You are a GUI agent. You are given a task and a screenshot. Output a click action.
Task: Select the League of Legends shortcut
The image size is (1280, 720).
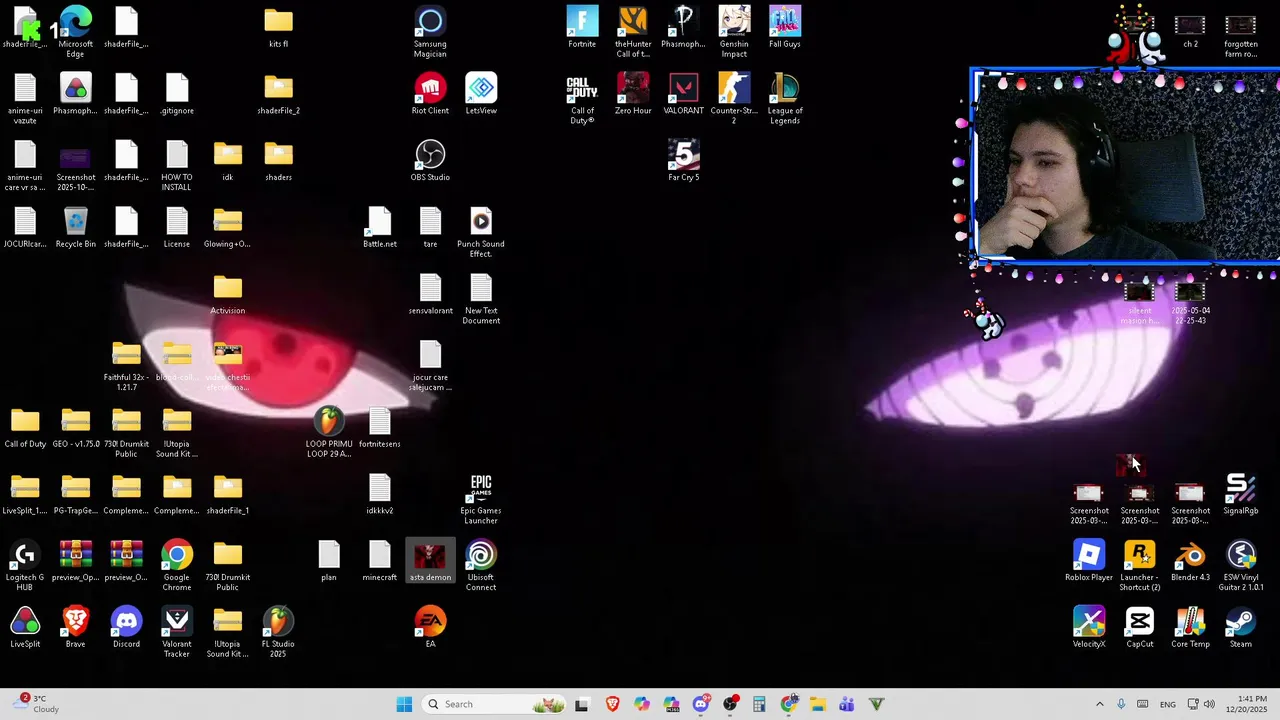(x=785, y=98)
